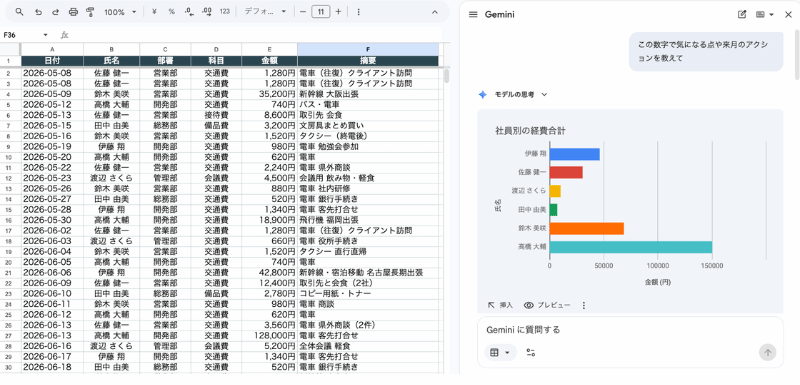The width and height of the screenshot is (800, 385).
Task: Open chart more options menu
Action: (584, 305)
